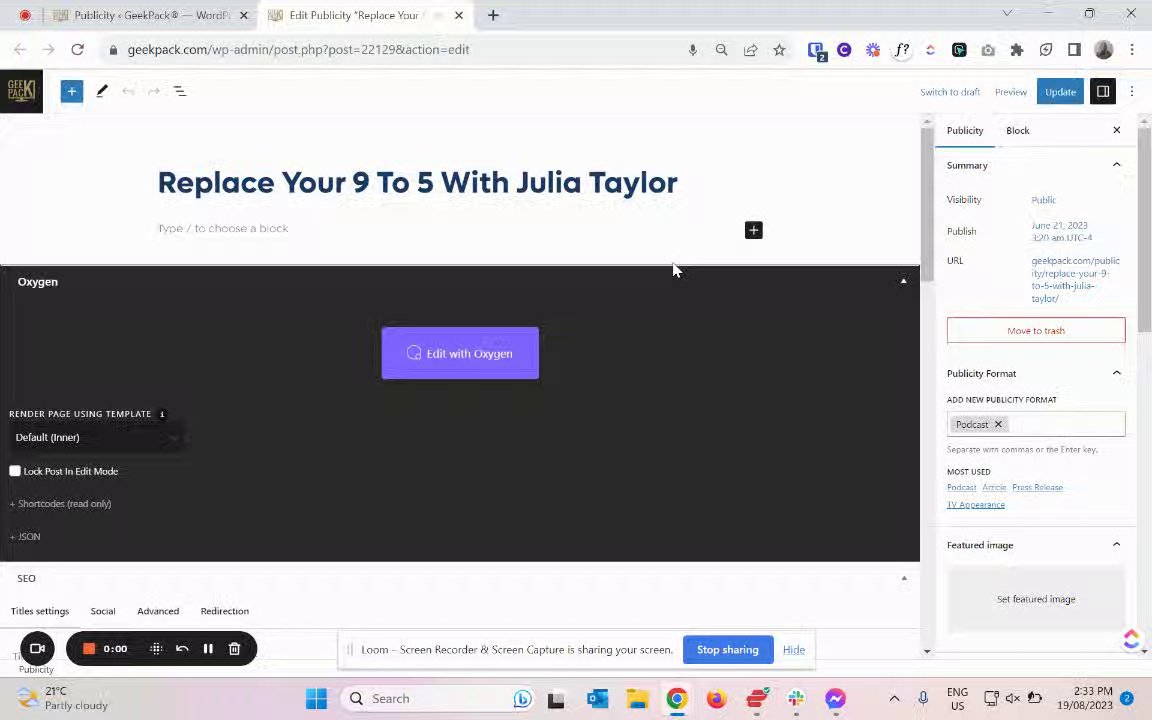The height and width of the screenshot is (720, 1152).
Task: Click the Windows taskbar Search box
Action: click(439, 698)
